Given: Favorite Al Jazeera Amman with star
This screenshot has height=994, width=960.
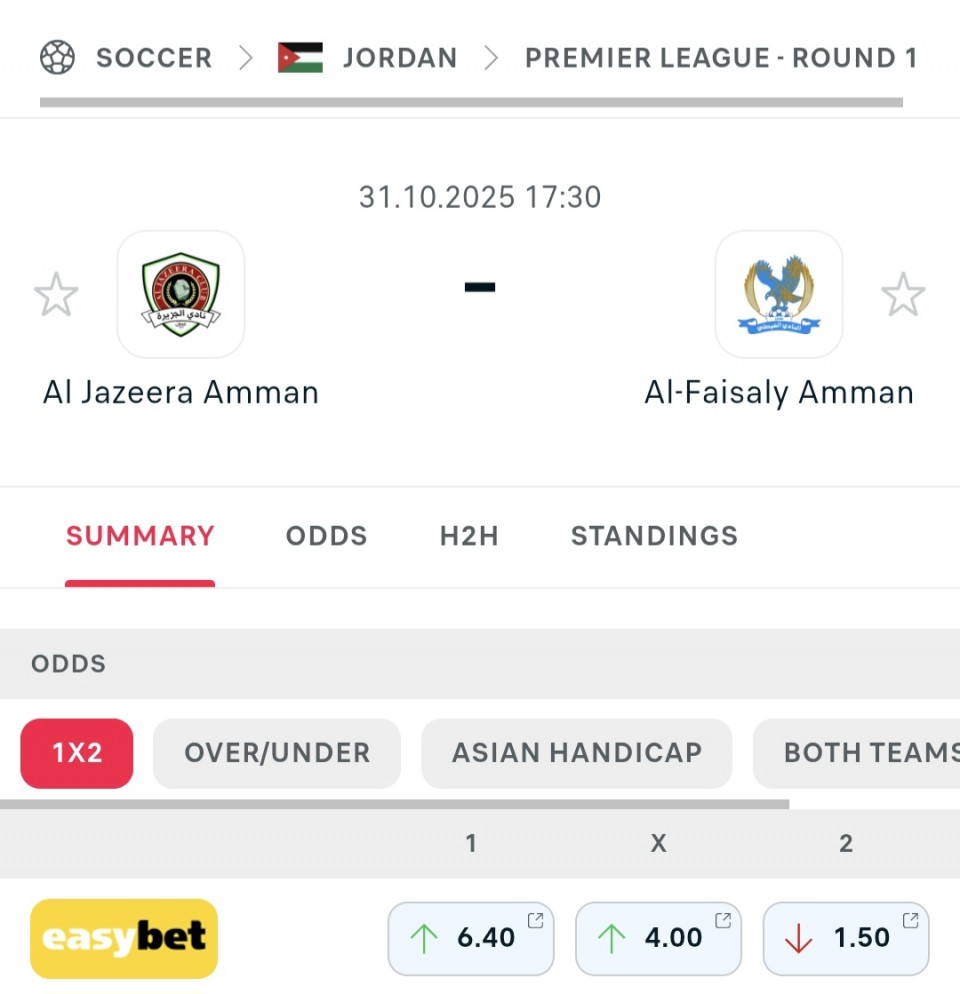Looking at the screenshot, I should (56, 295).
